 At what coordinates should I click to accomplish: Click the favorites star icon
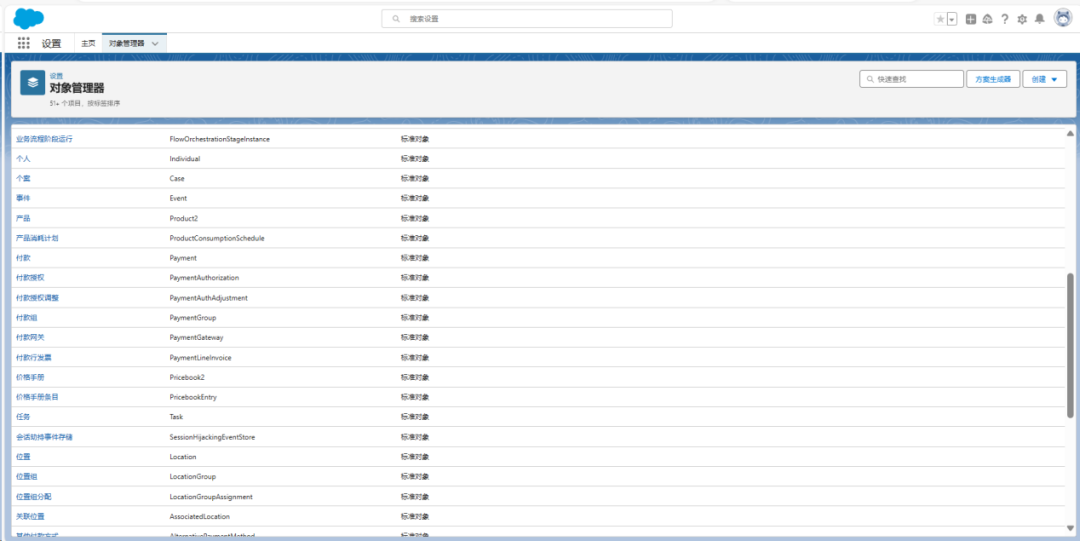940,19
